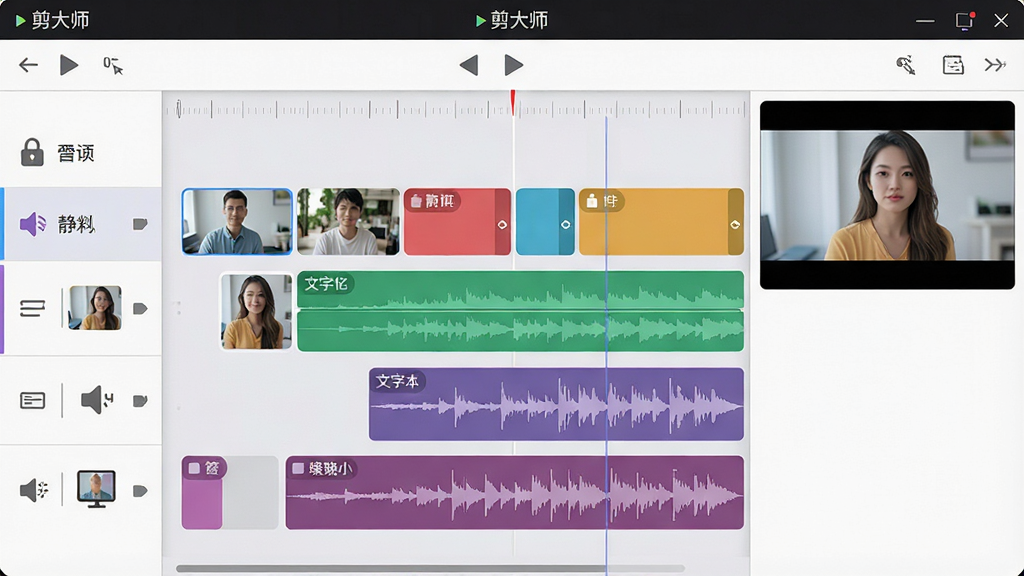Select the monitor screen thumbnail in track header
Image resolution: width=1024 pixels, height=576 pixels.
point(96,488)
